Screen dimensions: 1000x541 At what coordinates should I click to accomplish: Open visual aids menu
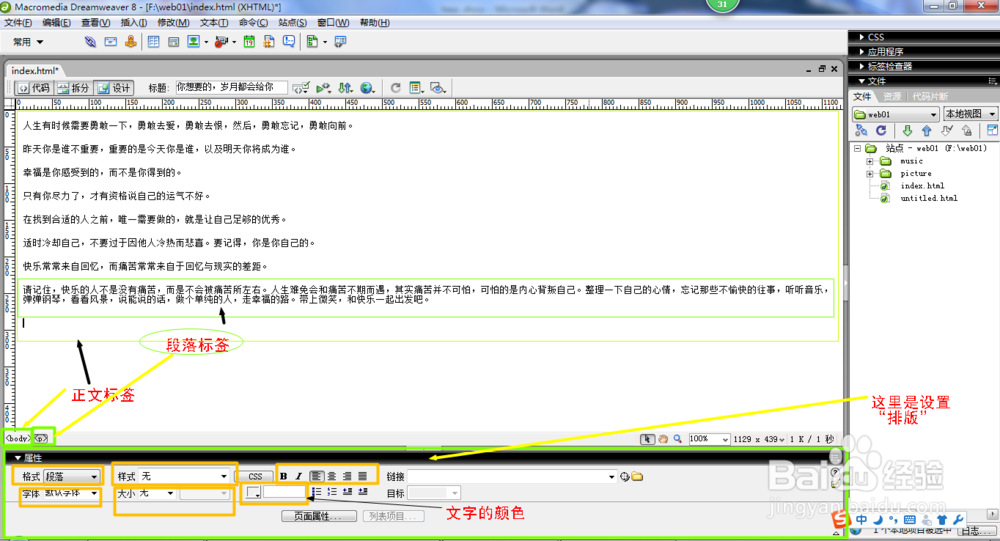(438, 88)
